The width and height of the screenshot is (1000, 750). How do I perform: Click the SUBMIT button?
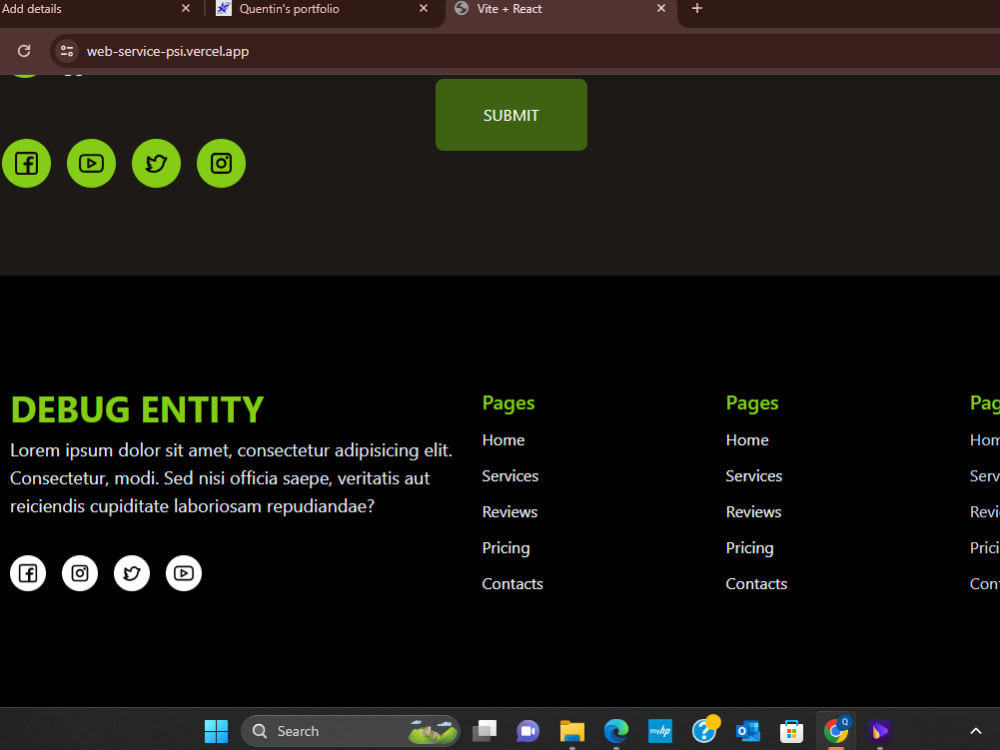511,115
